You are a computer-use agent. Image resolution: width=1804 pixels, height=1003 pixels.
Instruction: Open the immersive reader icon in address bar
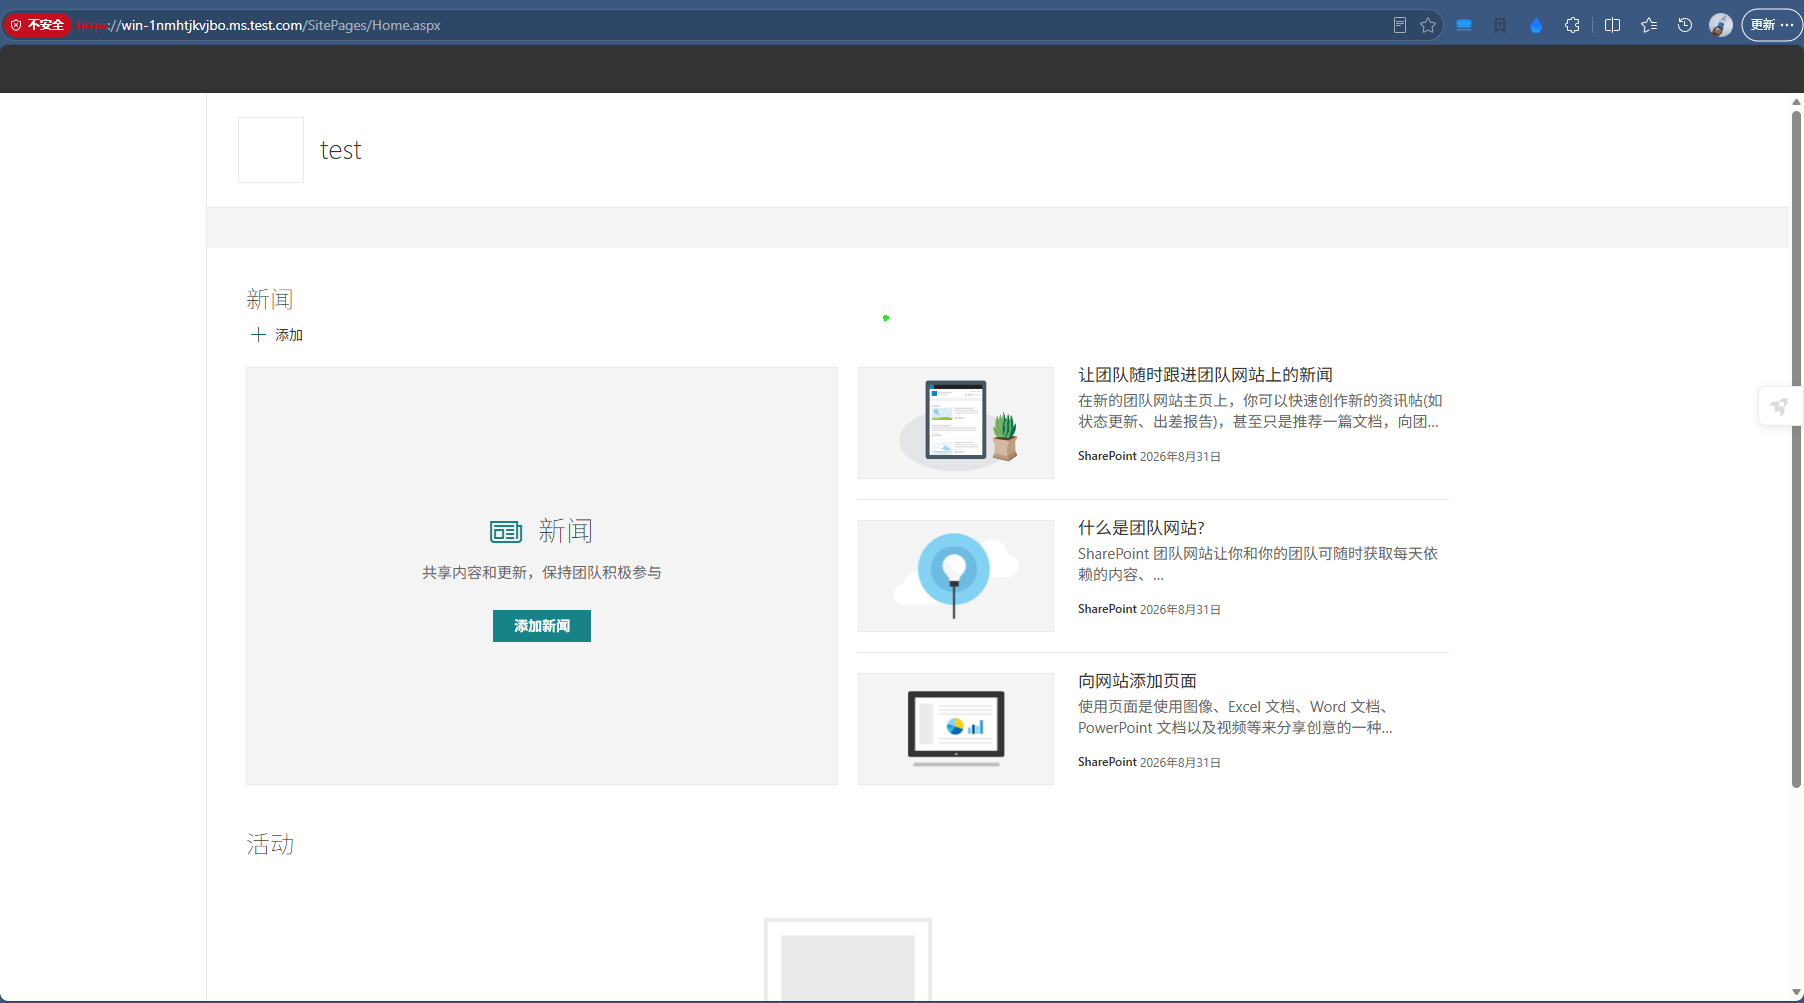coord(1400,25)
